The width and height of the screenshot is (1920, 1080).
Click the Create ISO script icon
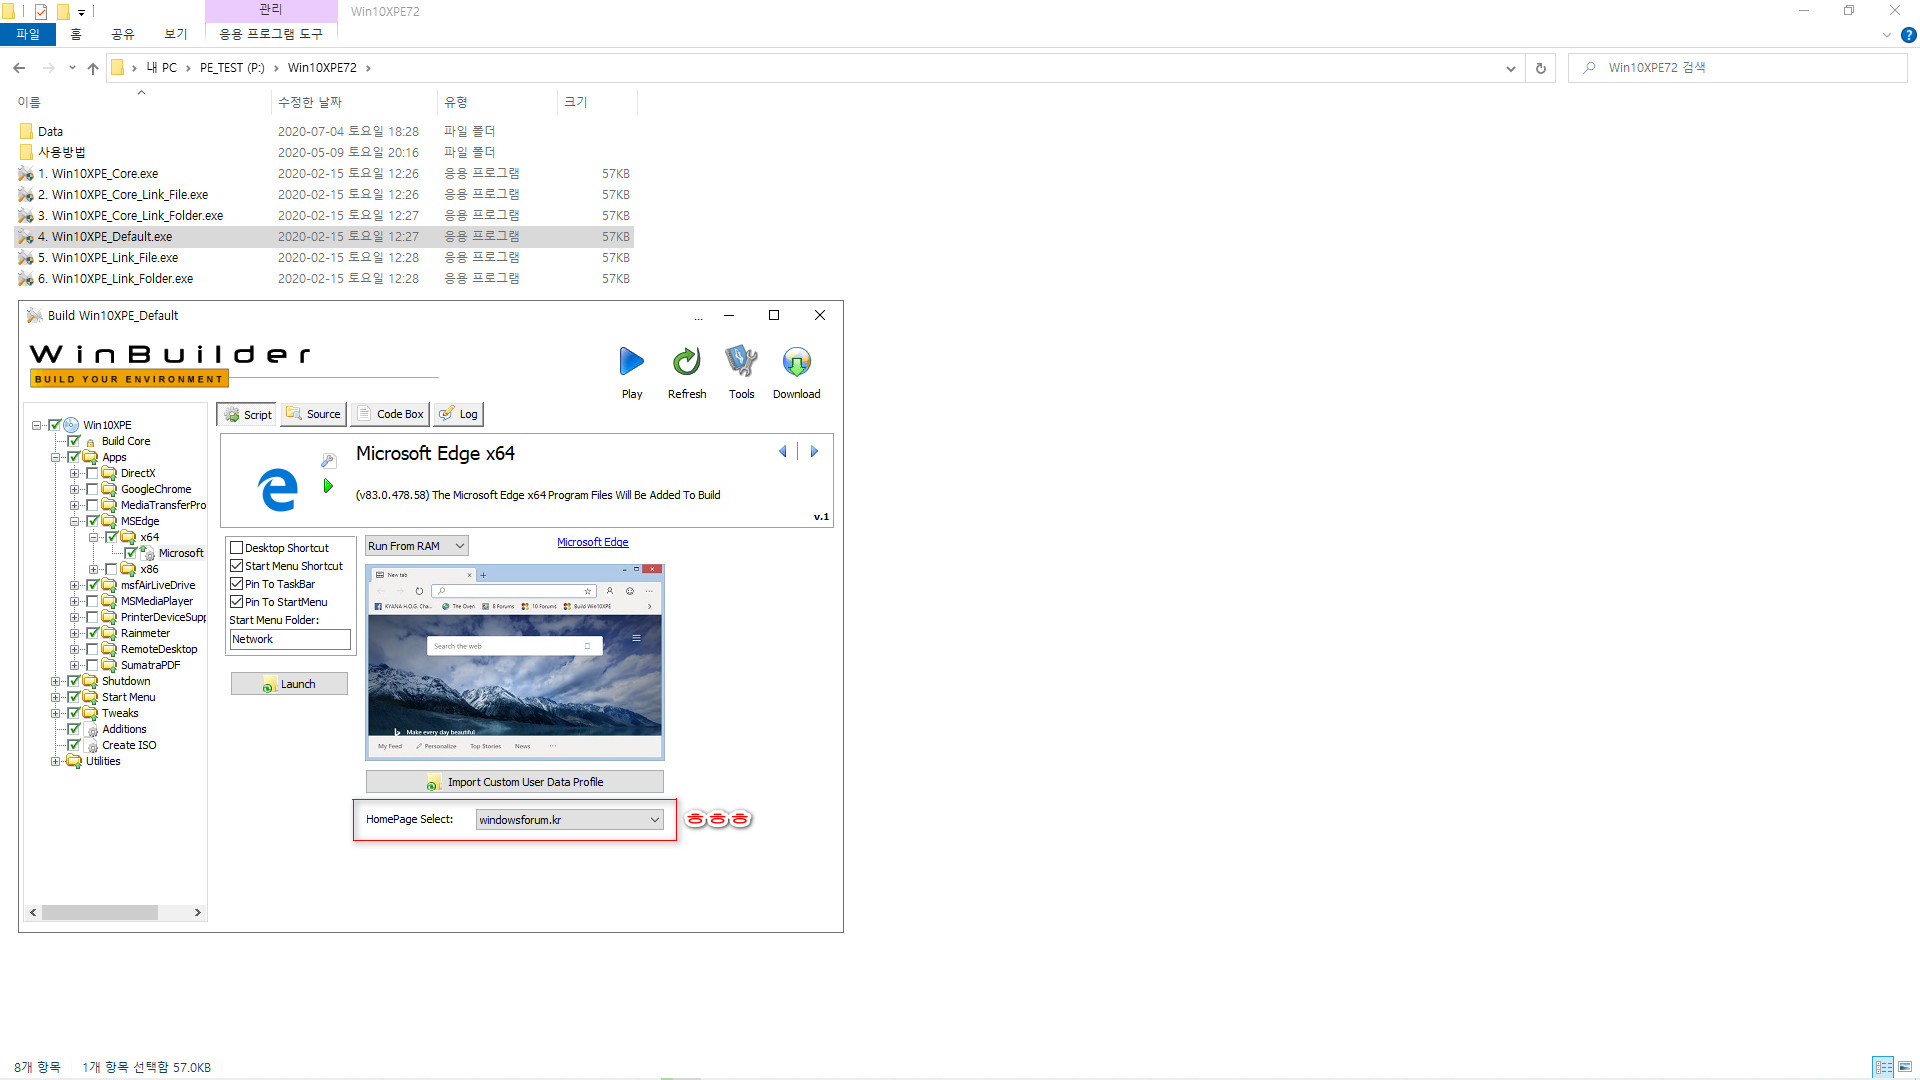coord(92,746)
